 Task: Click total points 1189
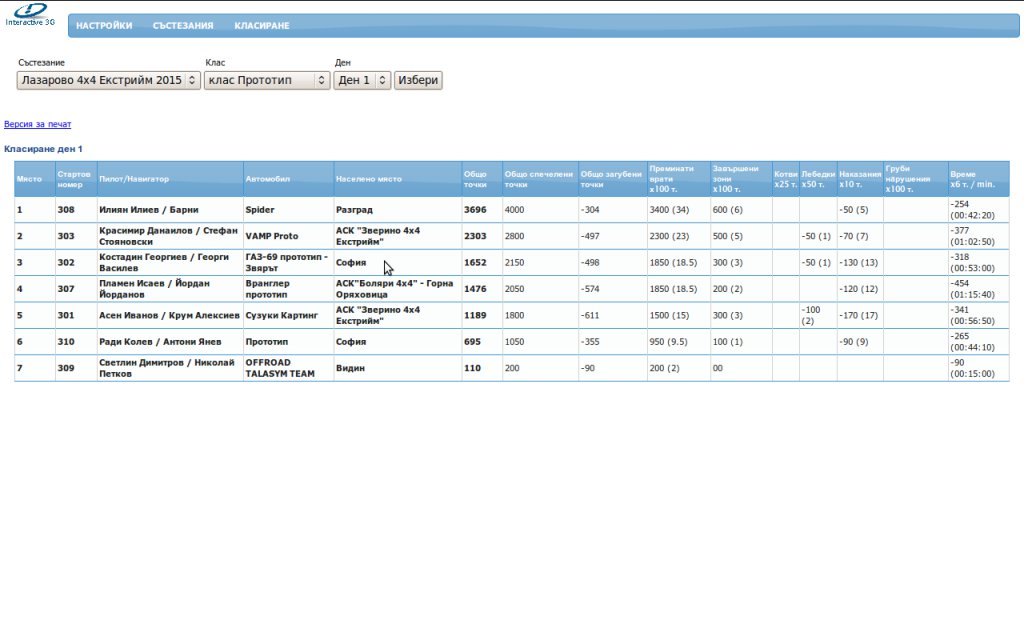tap(475, 315)
